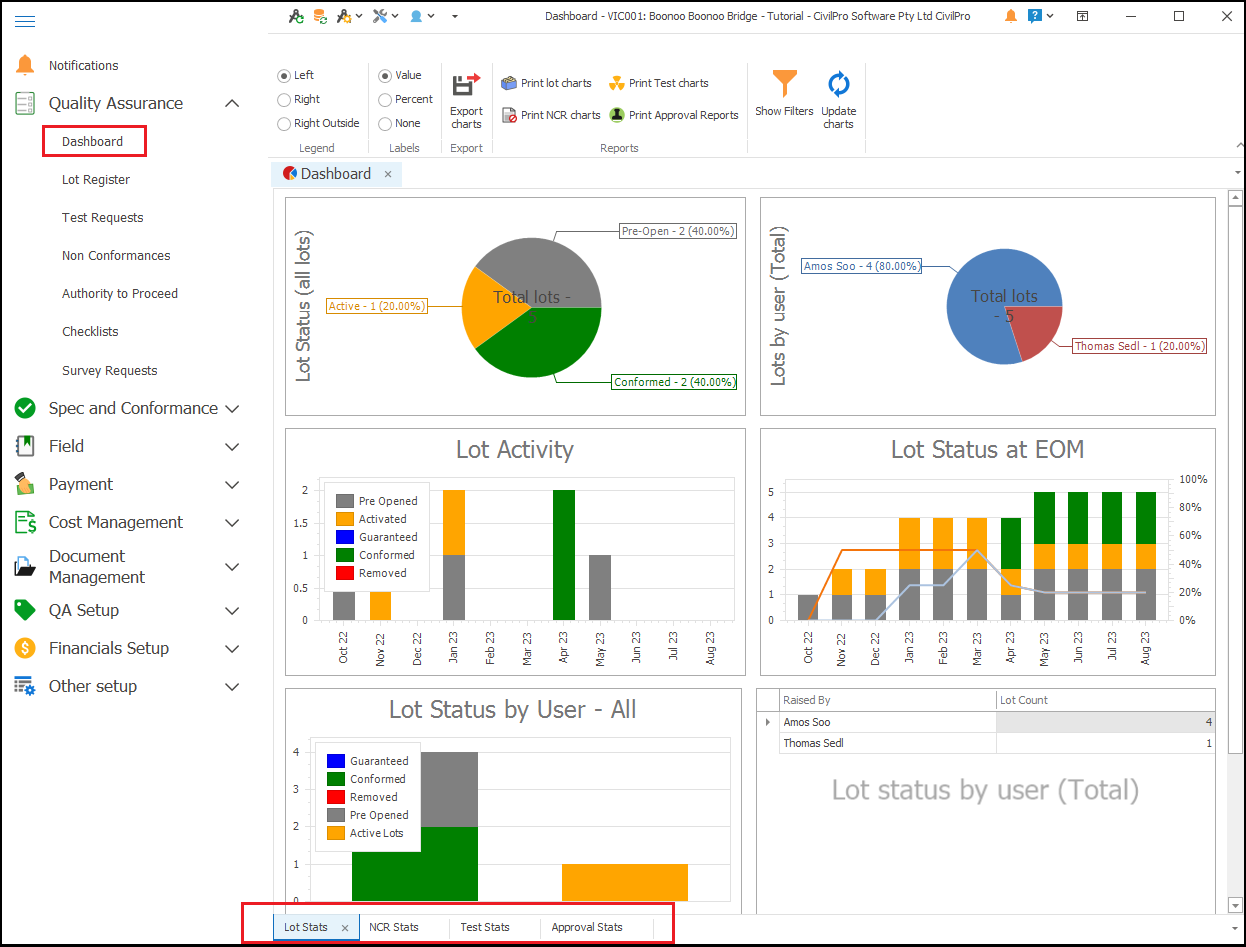Screen dimensions: 1246x947
Task: Open the hamburger menu icon
Action: click(25, 21)
